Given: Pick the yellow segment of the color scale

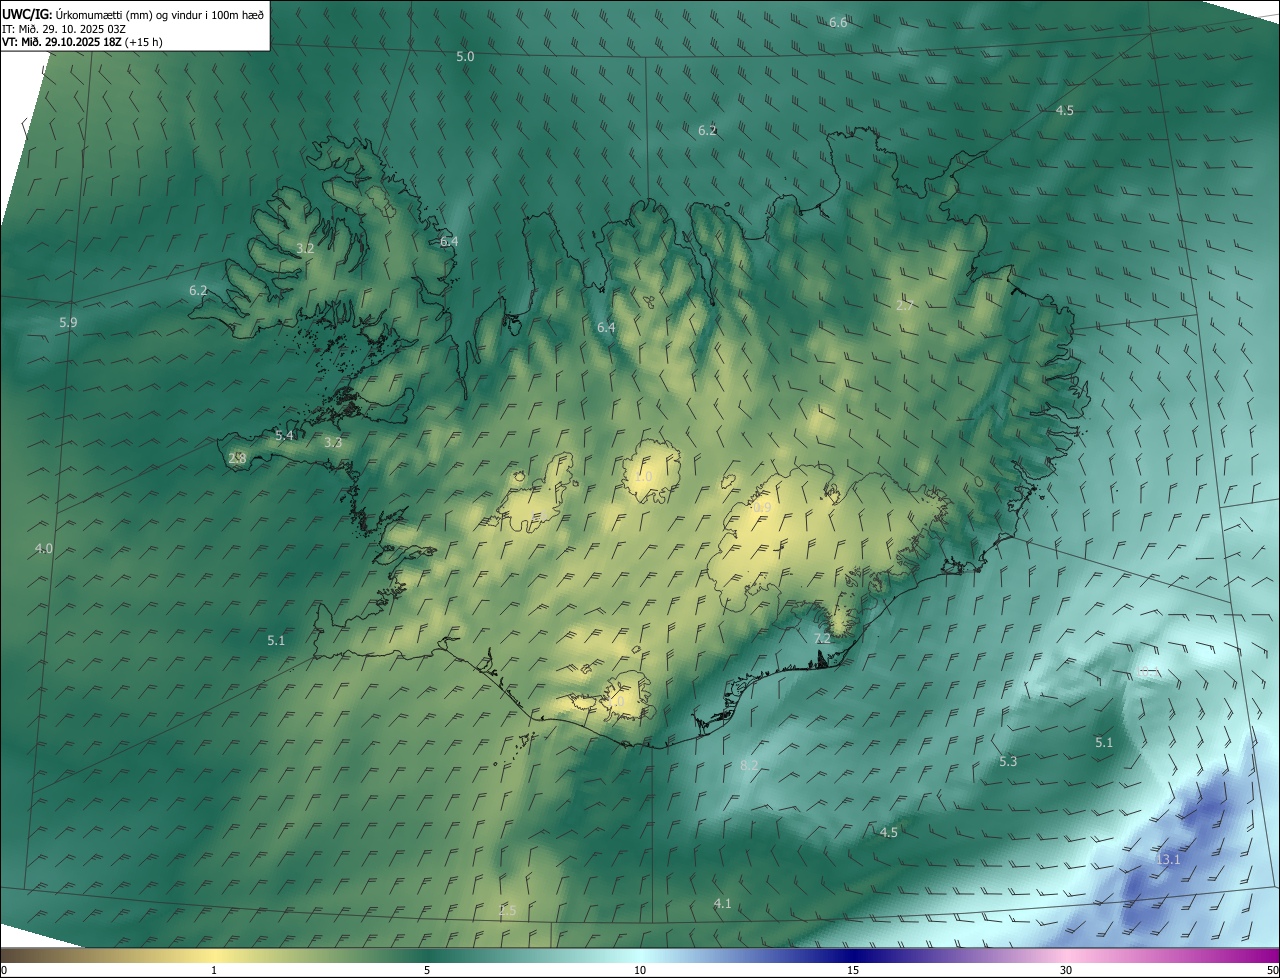Looking at the screenshot, I should click(214, 956).
